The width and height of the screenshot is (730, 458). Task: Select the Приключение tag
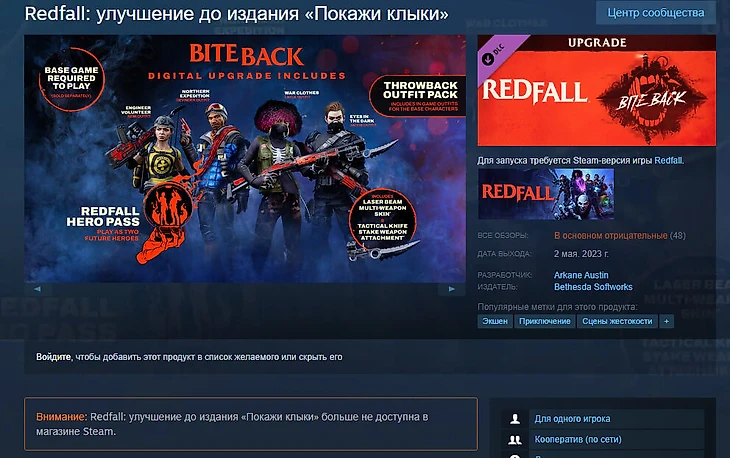pos(544,321)
